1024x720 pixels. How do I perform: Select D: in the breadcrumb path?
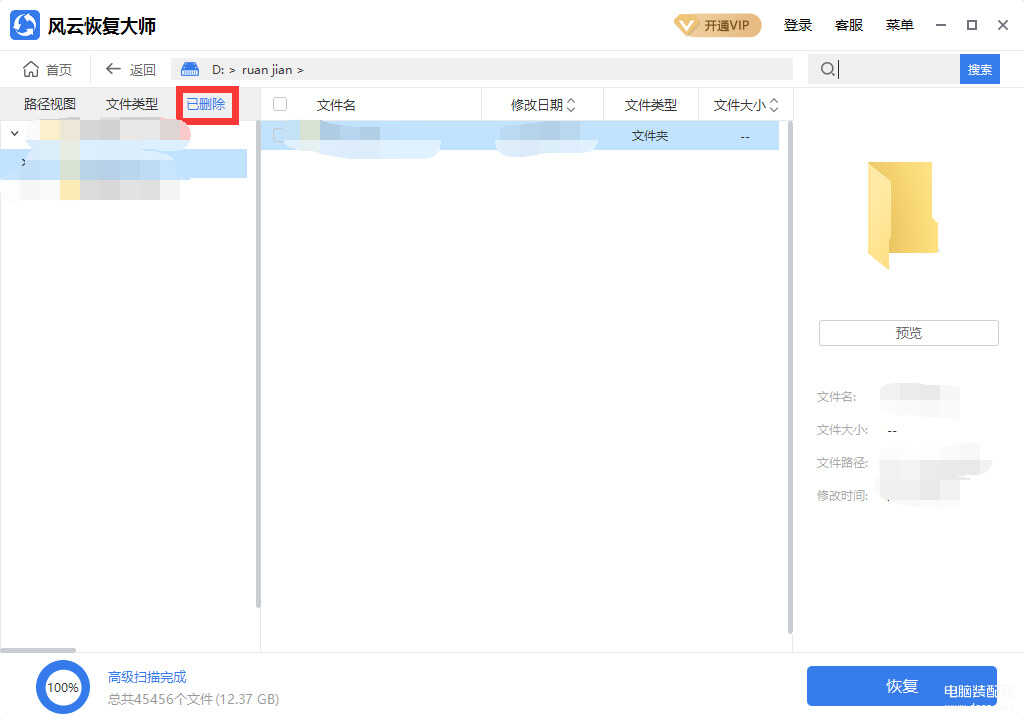coord(218,70)
